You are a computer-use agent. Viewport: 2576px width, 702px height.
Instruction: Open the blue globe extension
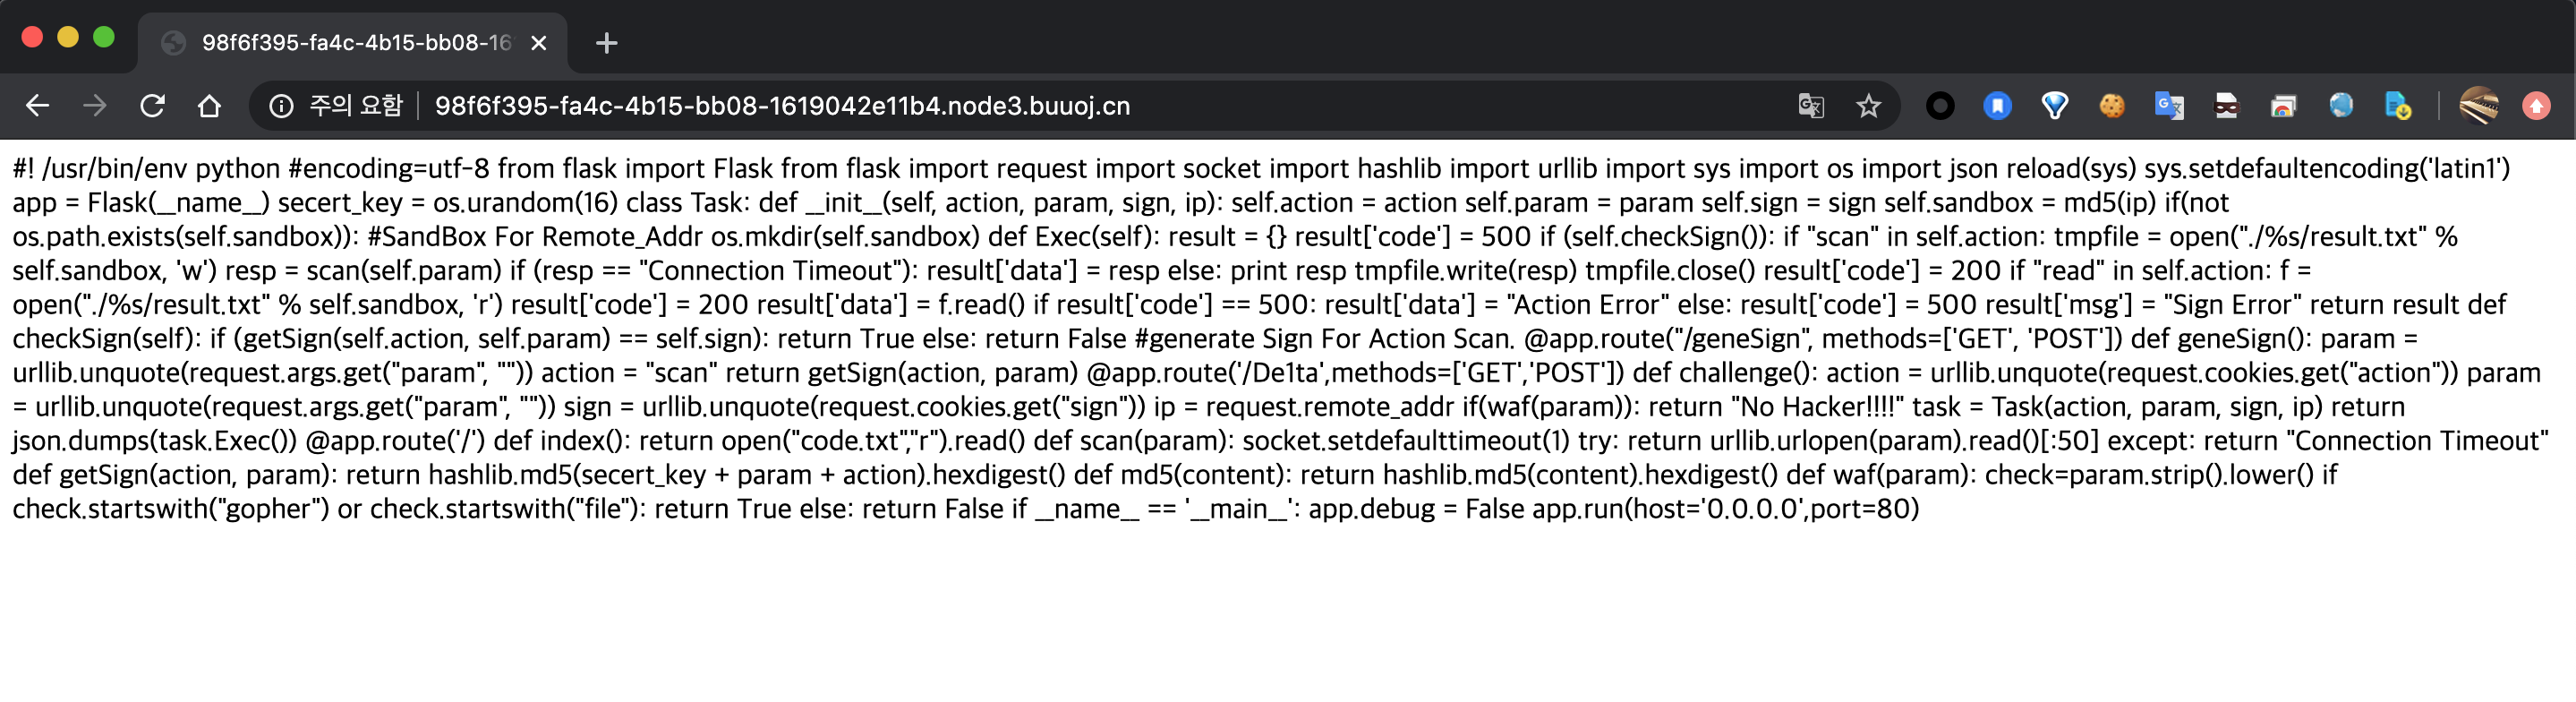click(x=2341, y=105)
